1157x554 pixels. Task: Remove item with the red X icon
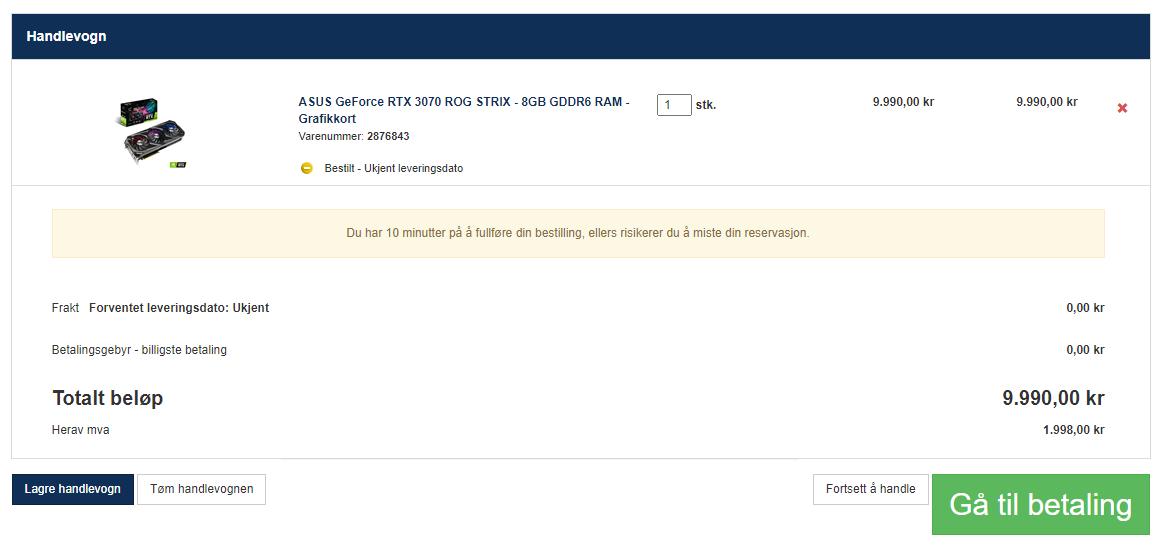(1122, 108)
